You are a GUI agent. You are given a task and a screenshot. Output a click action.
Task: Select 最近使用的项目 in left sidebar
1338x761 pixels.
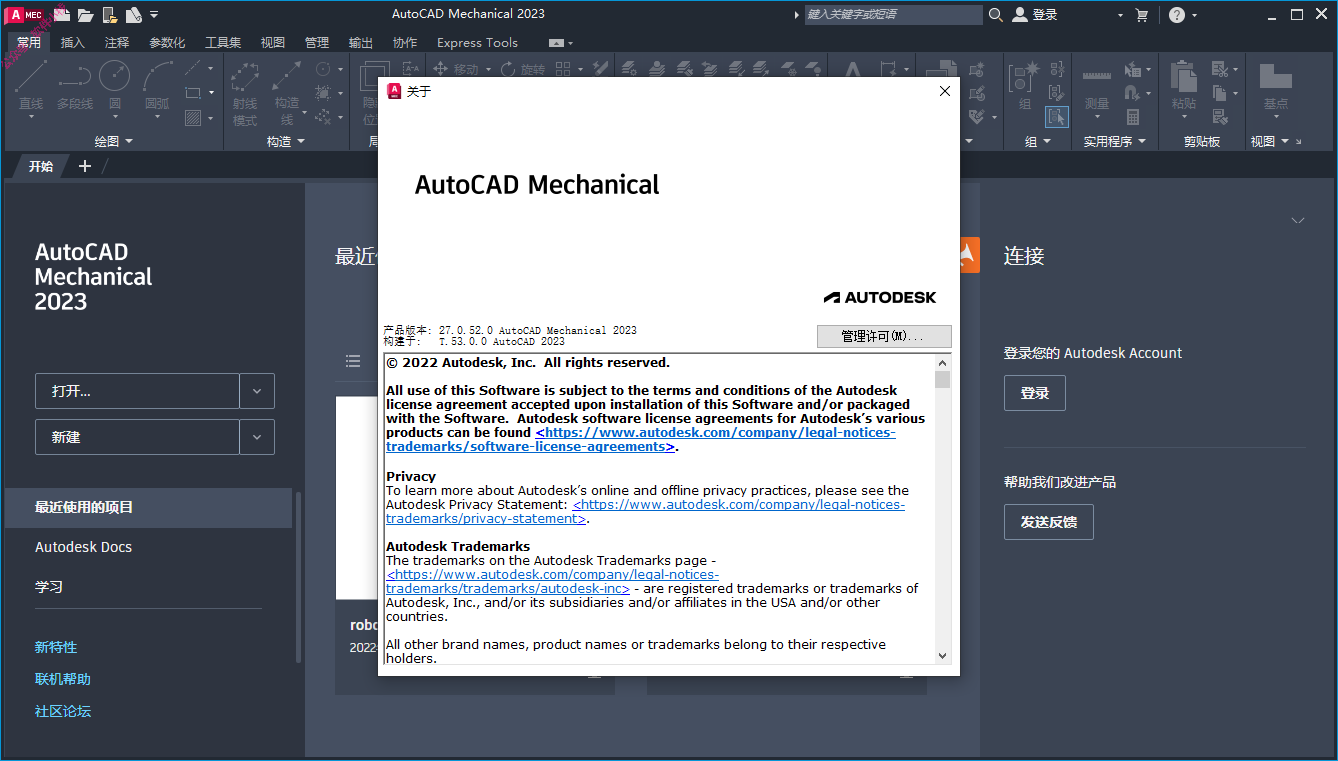click(148, 507)
